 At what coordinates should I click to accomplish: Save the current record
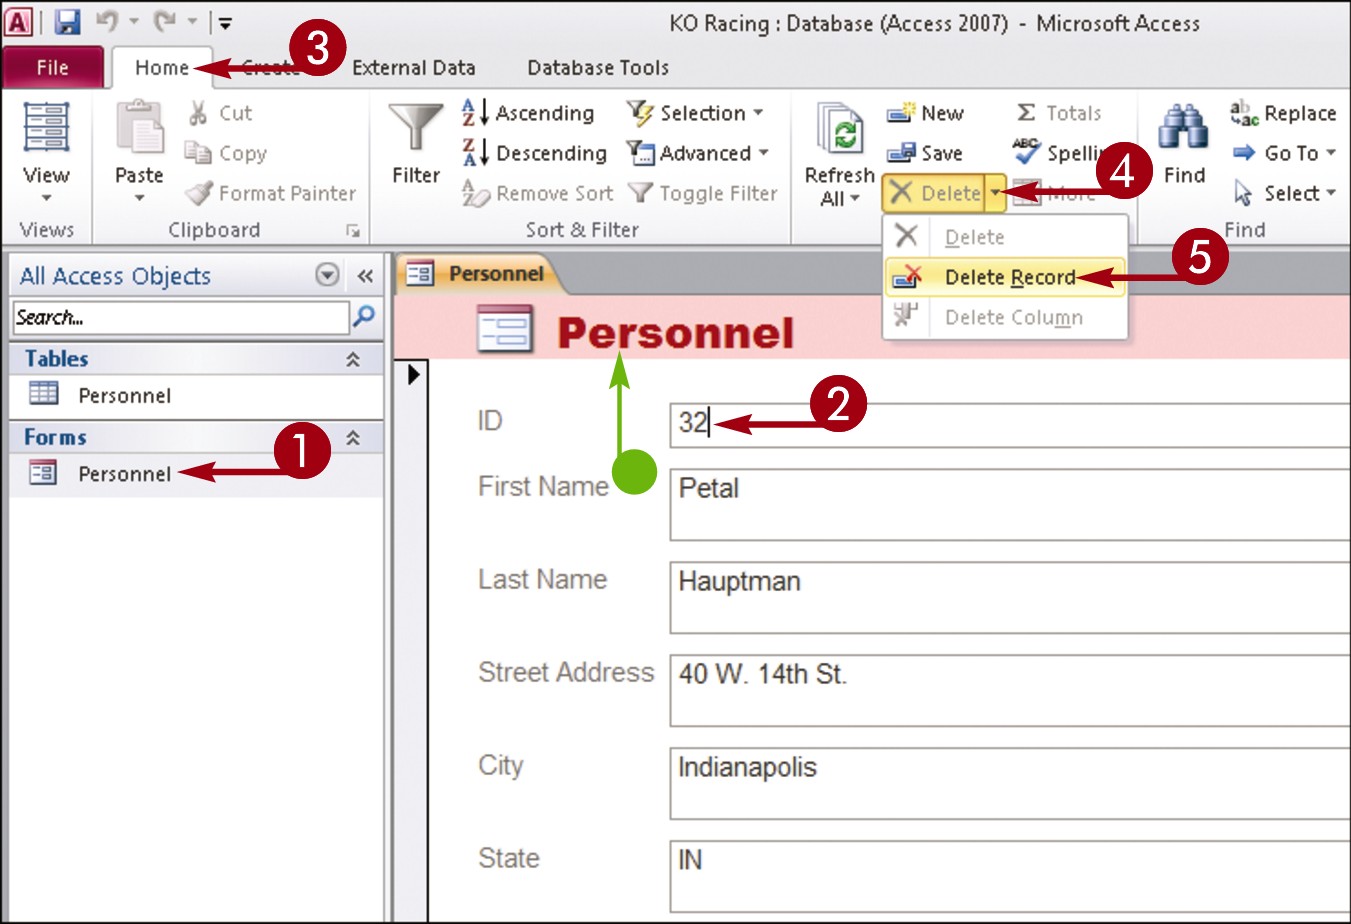[924, 153]
